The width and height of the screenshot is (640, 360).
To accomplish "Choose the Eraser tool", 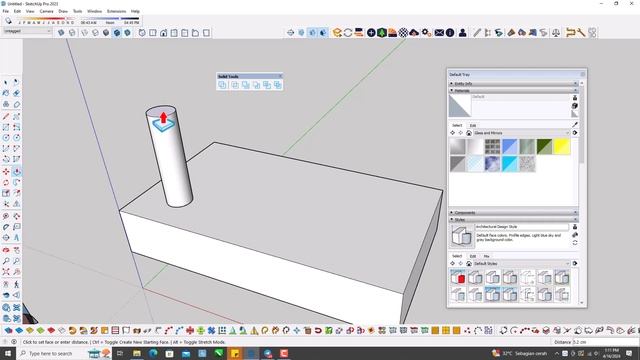I will [16, 93].
